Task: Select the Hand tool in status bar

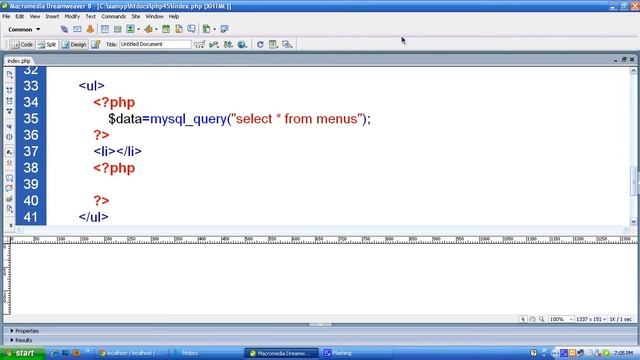Action: 532,319
